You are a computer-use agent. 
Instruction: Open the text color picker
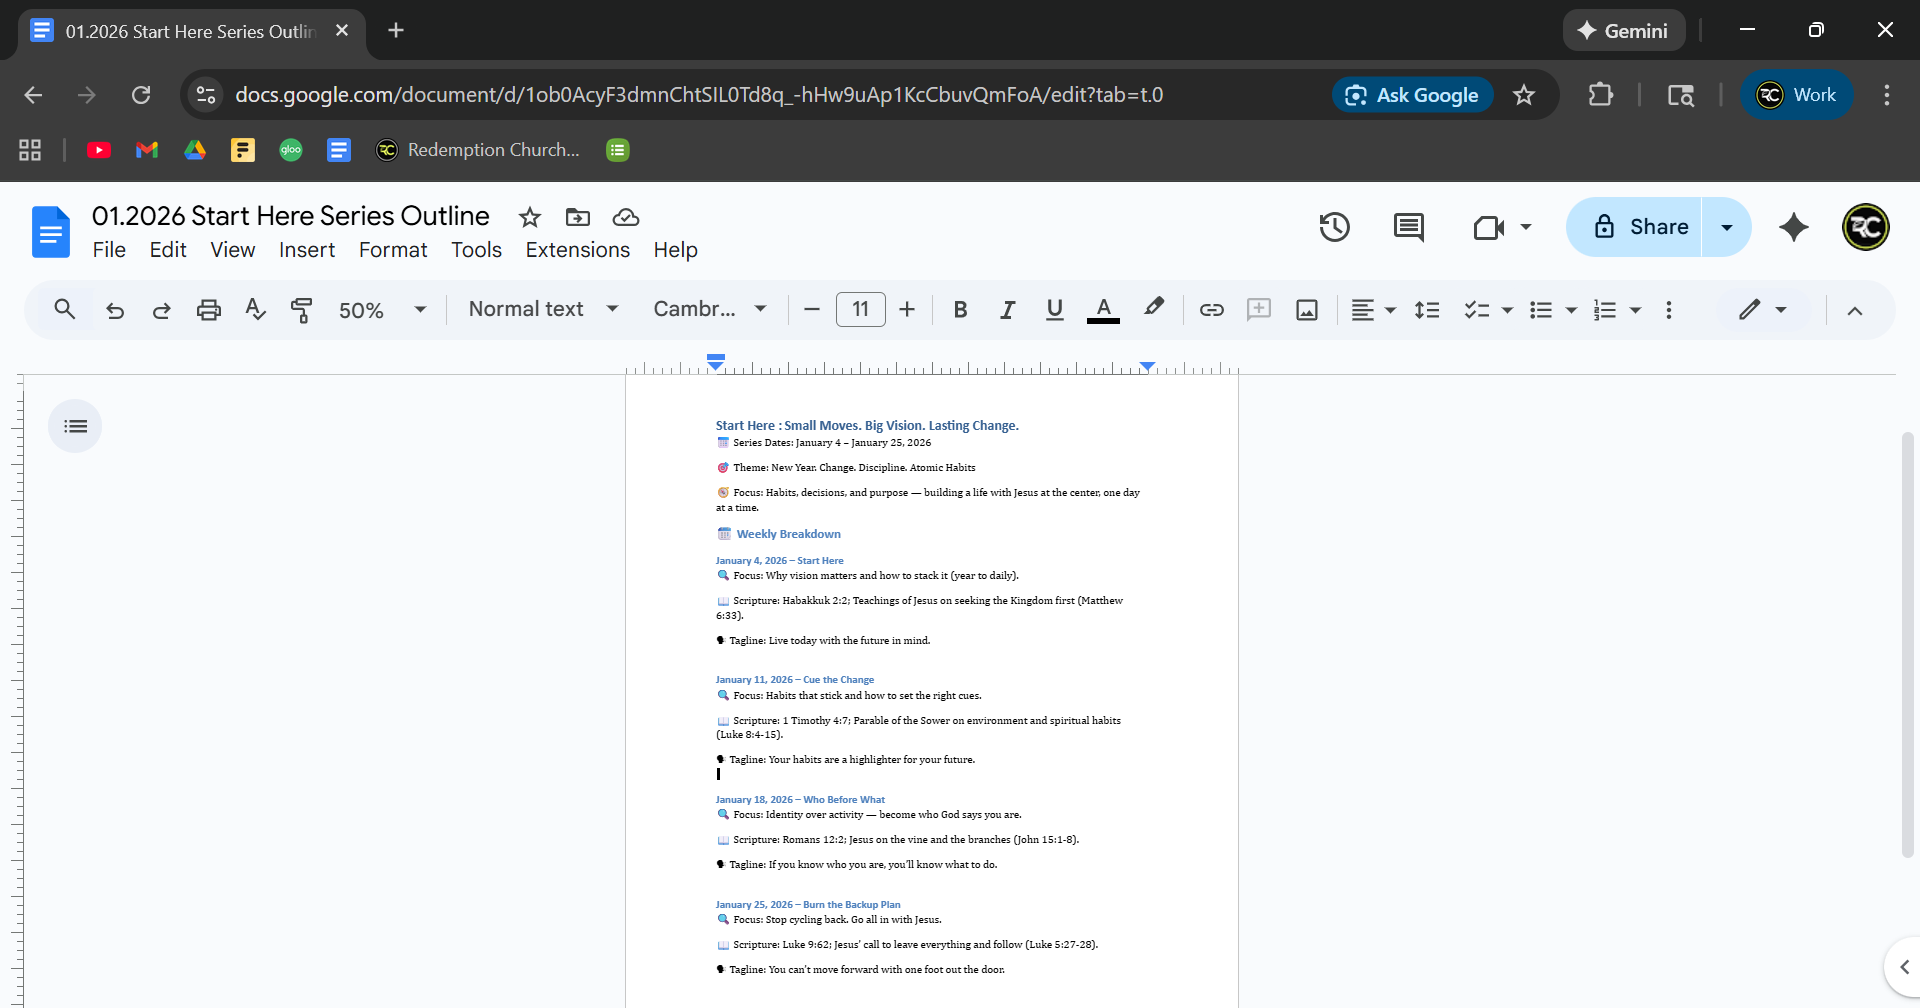pyautogui.click(x=1103, y=310)
